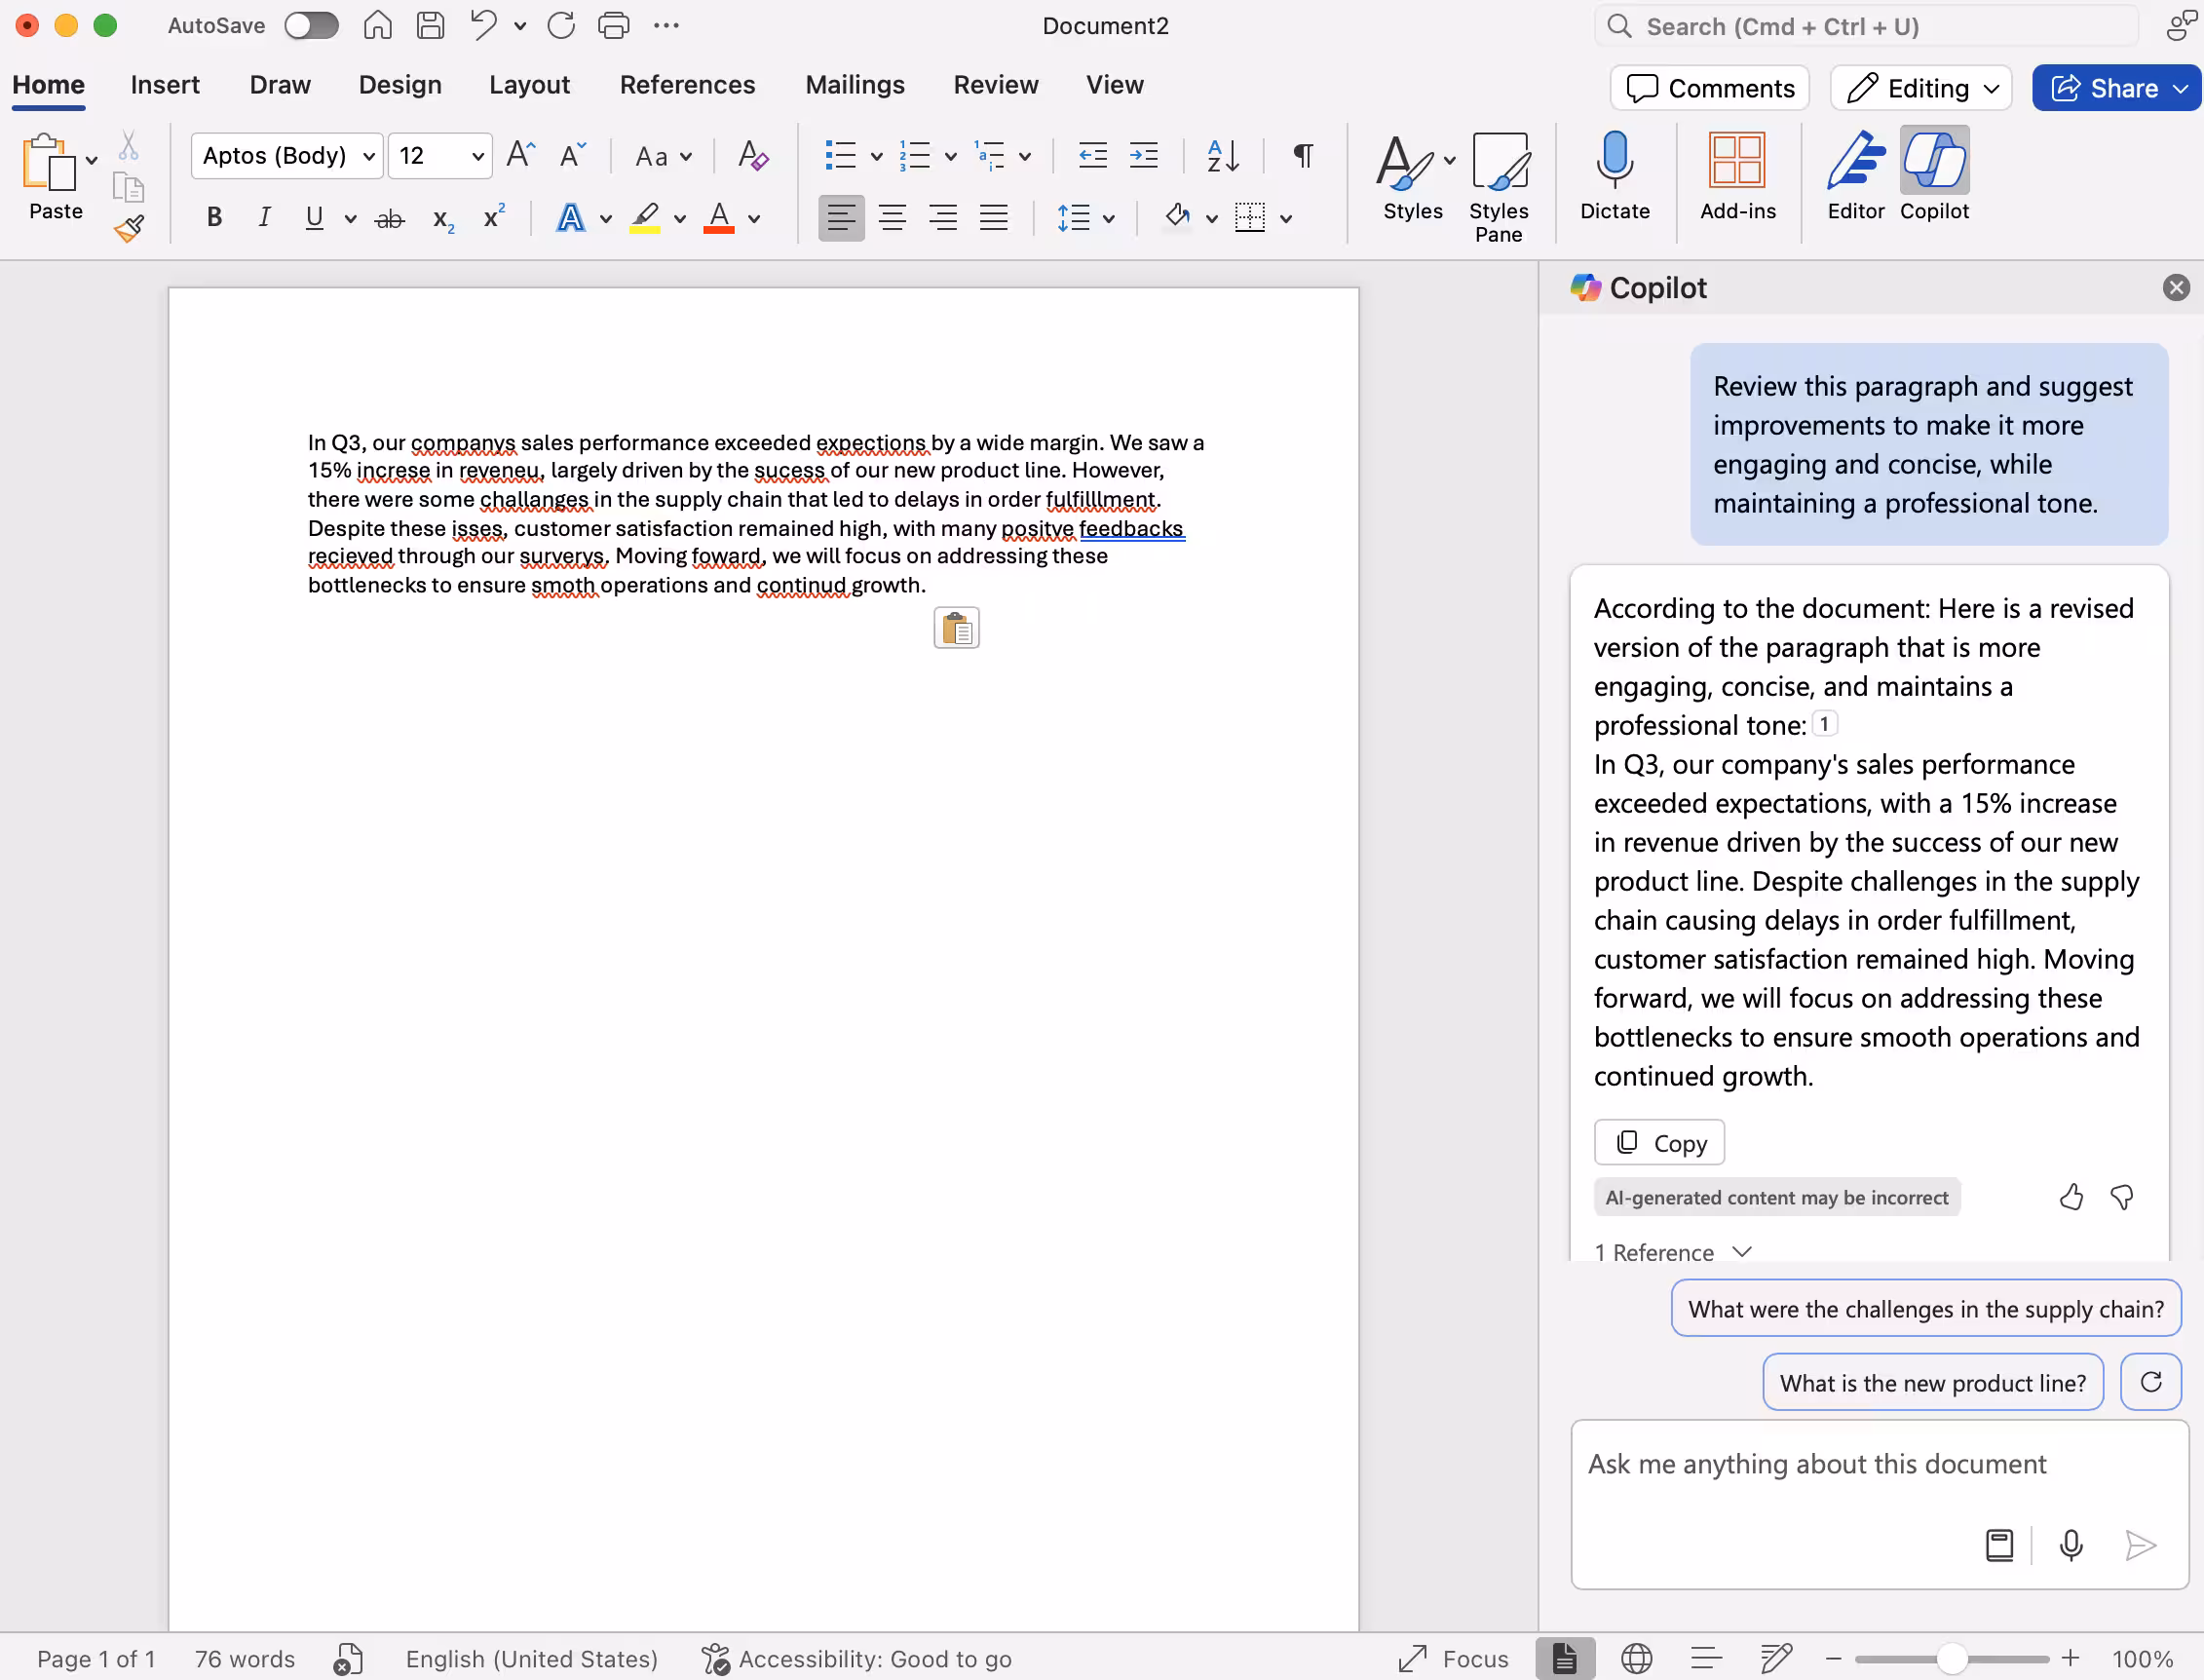Toggle italic formatting
This screenshot has height=1680, width=2204.
(x=264, y=217)
